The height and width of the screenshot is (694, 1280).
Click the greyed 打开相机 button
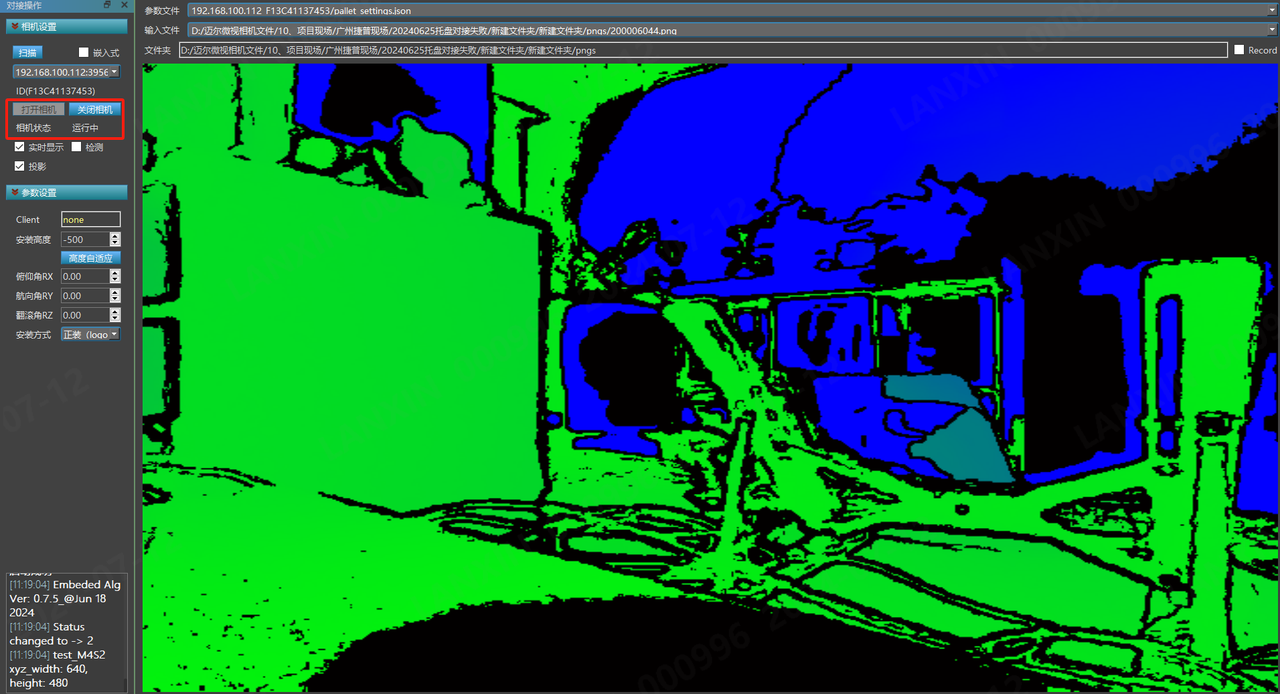click(40, 109)
